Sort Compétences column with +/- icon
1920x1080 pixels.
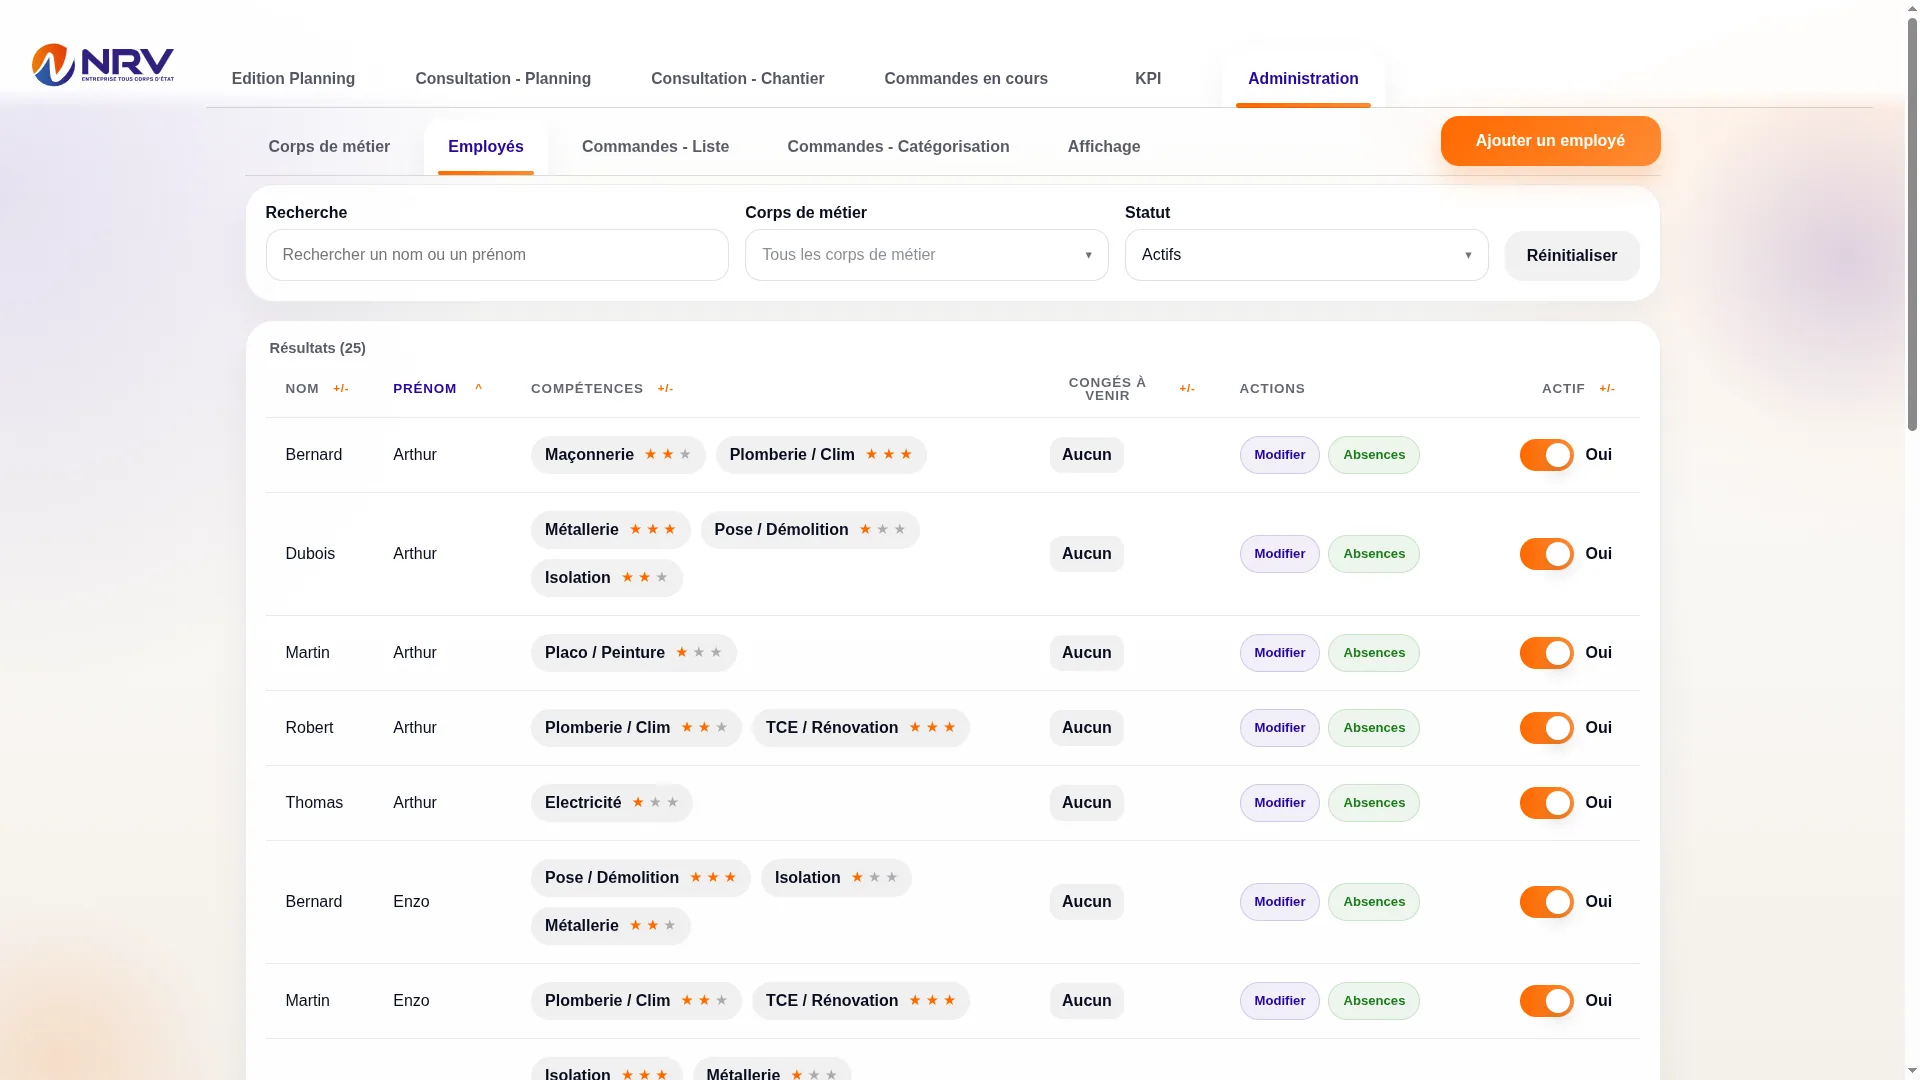tap(665, 389)
